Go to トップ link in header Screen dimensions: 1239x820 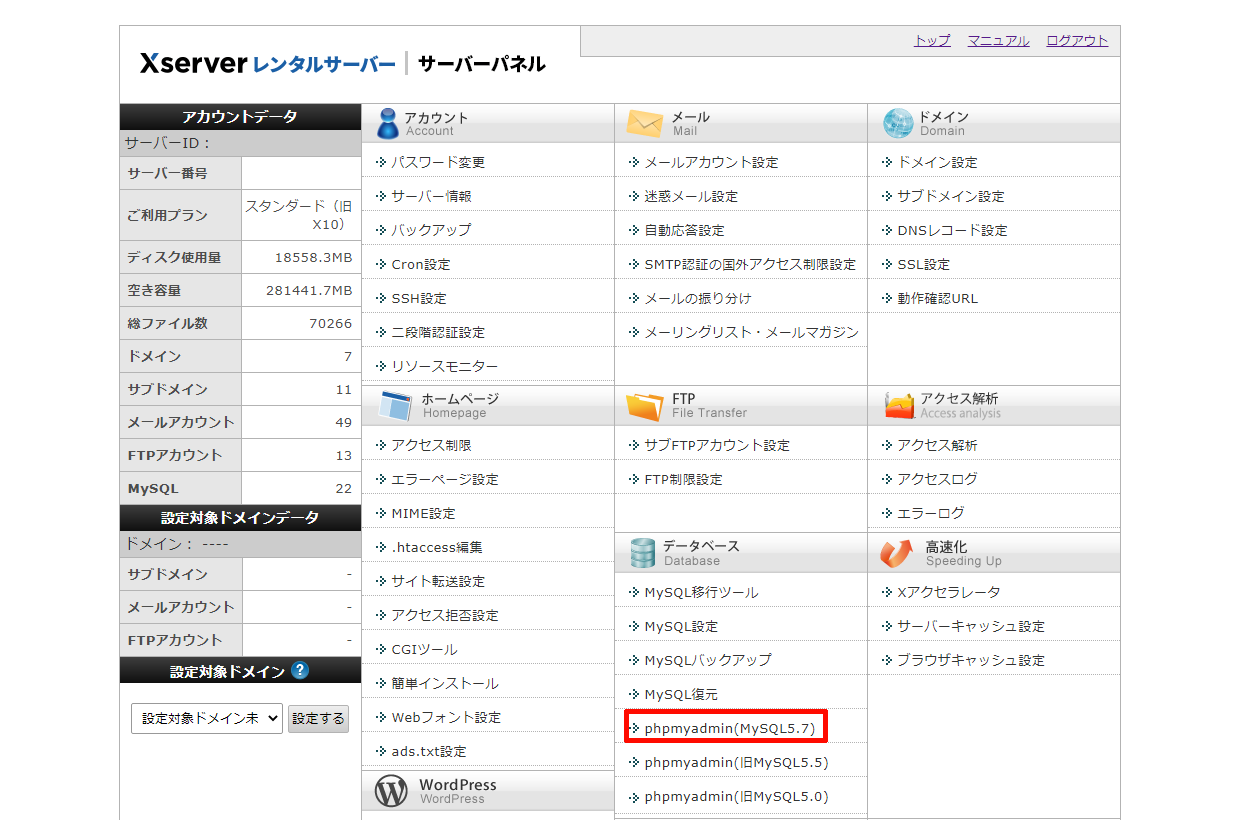click(932, 41)
